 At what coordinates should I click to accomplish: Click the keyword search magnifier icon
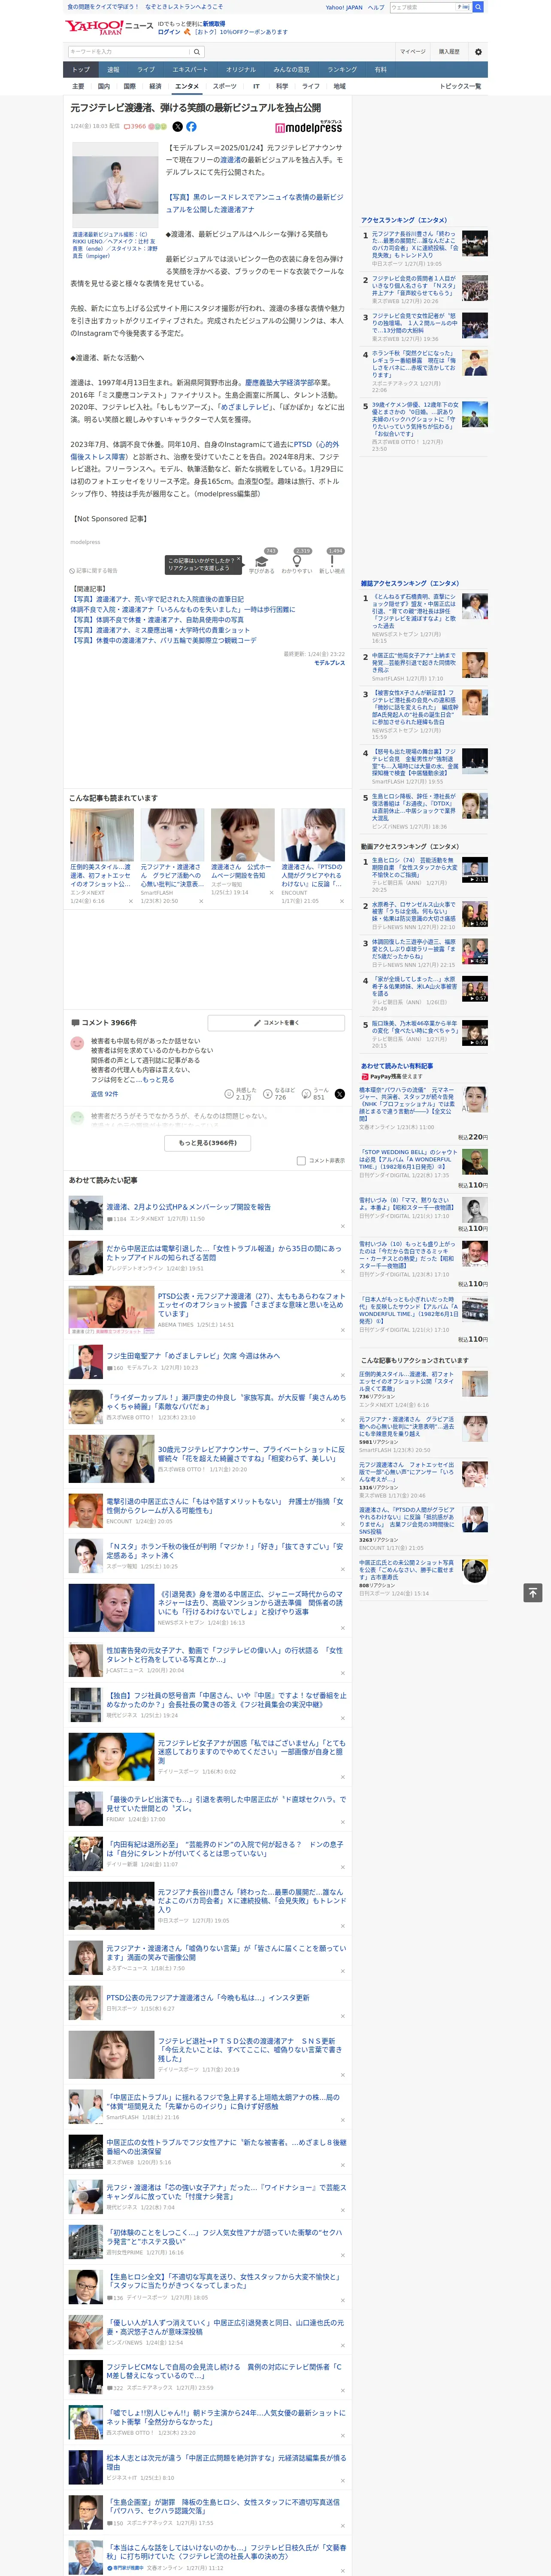pos(197,51)
